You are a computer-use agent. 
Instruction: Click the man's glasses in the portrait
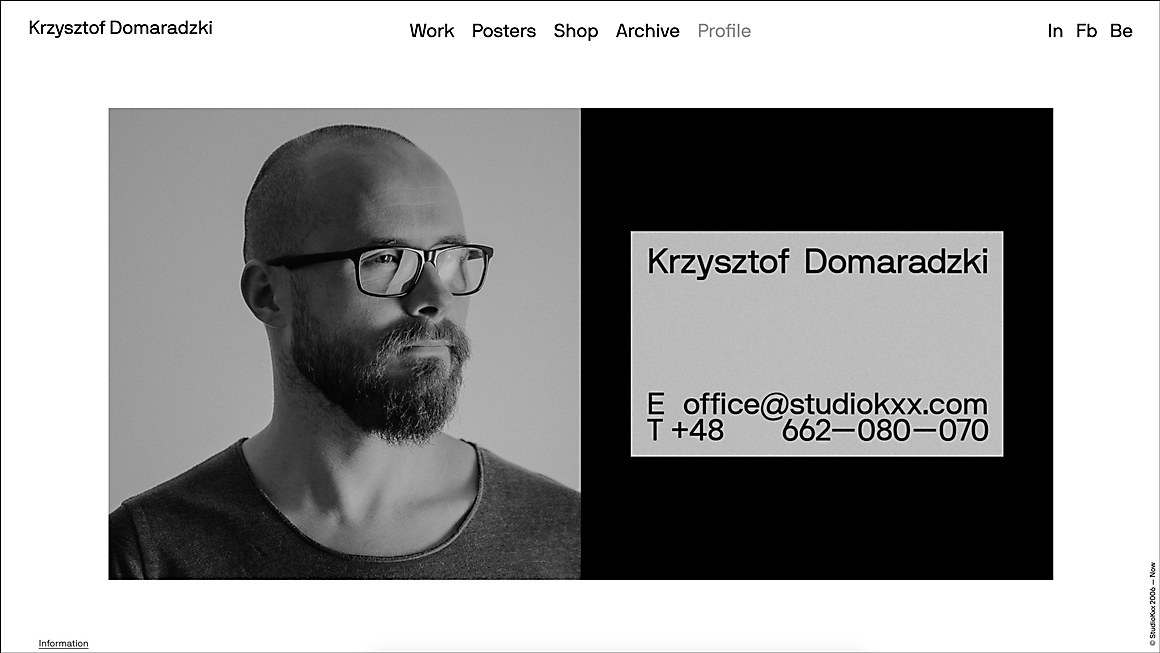pyautogui.click(x=381, y=270)
